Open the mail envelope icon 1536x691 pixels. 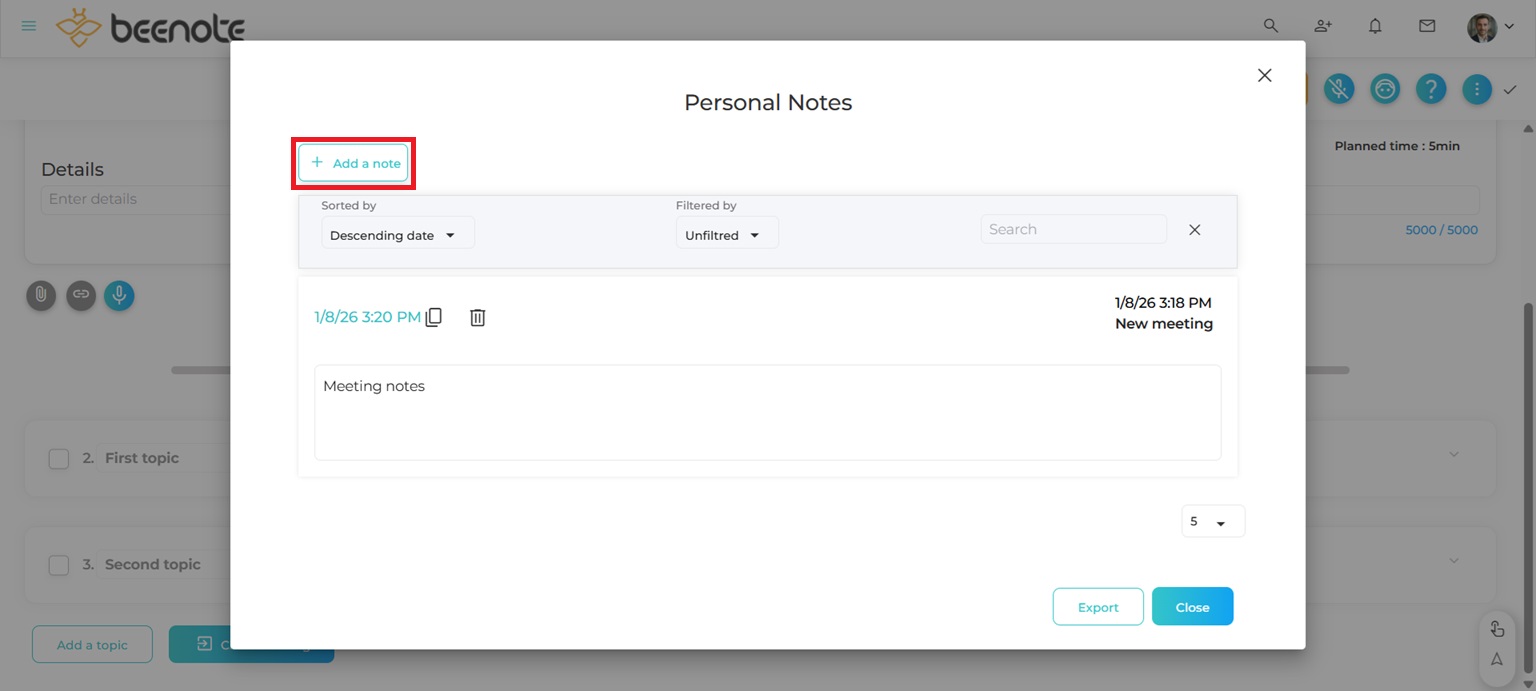pos(1427,26)
